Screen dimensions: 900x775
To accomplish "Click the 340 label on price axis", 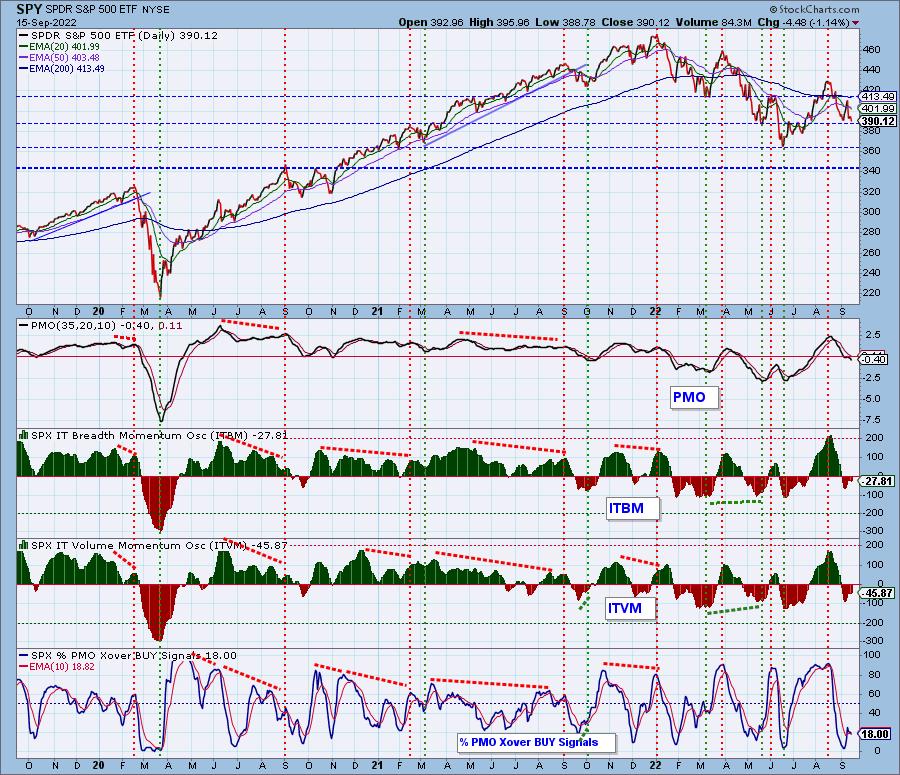I will (x=872, y=170).
